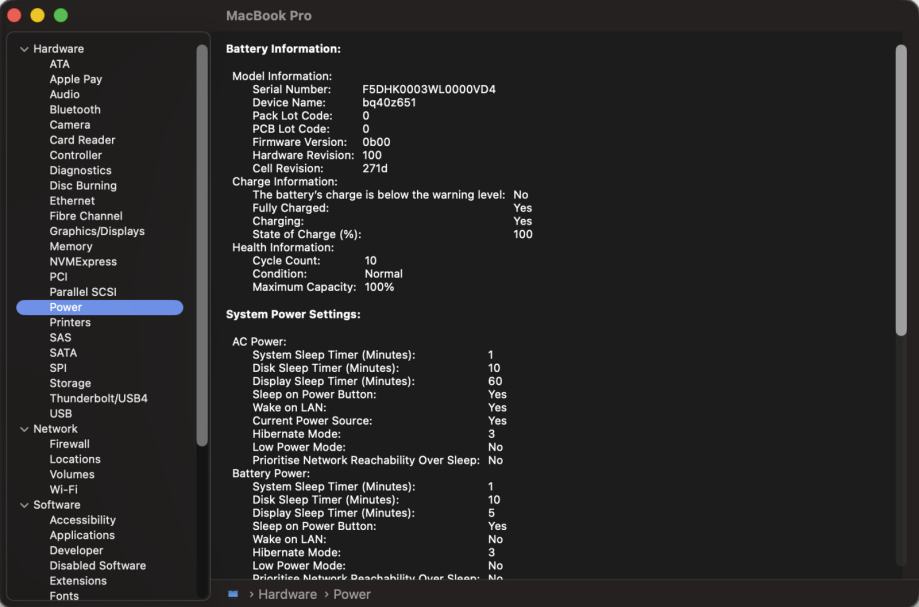The width and height of the screenshot is (919, 607).
Task: Open the Camera section
Action: (x=70, y=125)
